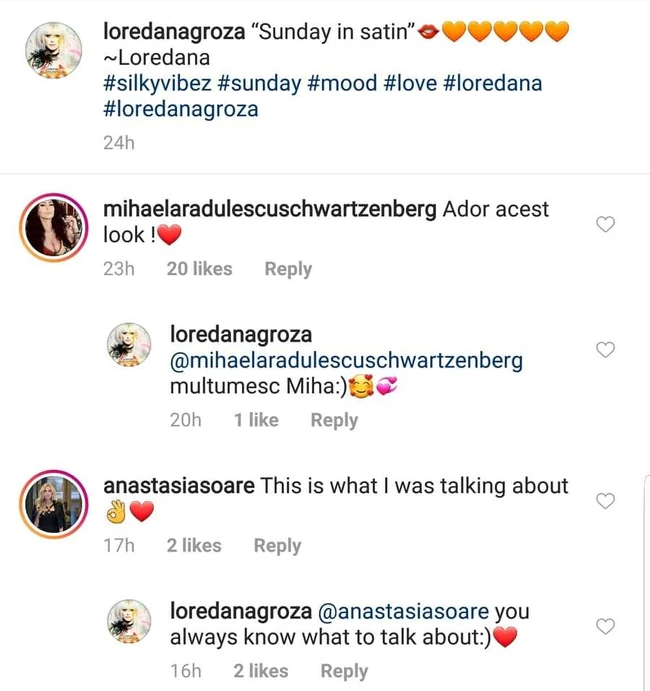The image size is (650, 691).
Task: Heart loredanagroza's "always know what to talk about" reply
Action: [x=605, y=626]
